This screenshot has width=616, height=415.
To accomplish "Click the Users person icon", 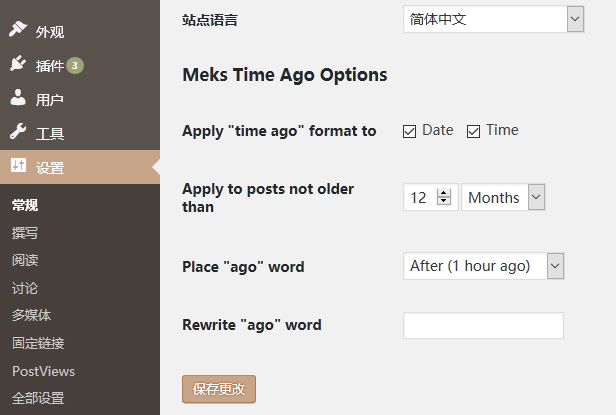I will (x=18, y=98).
